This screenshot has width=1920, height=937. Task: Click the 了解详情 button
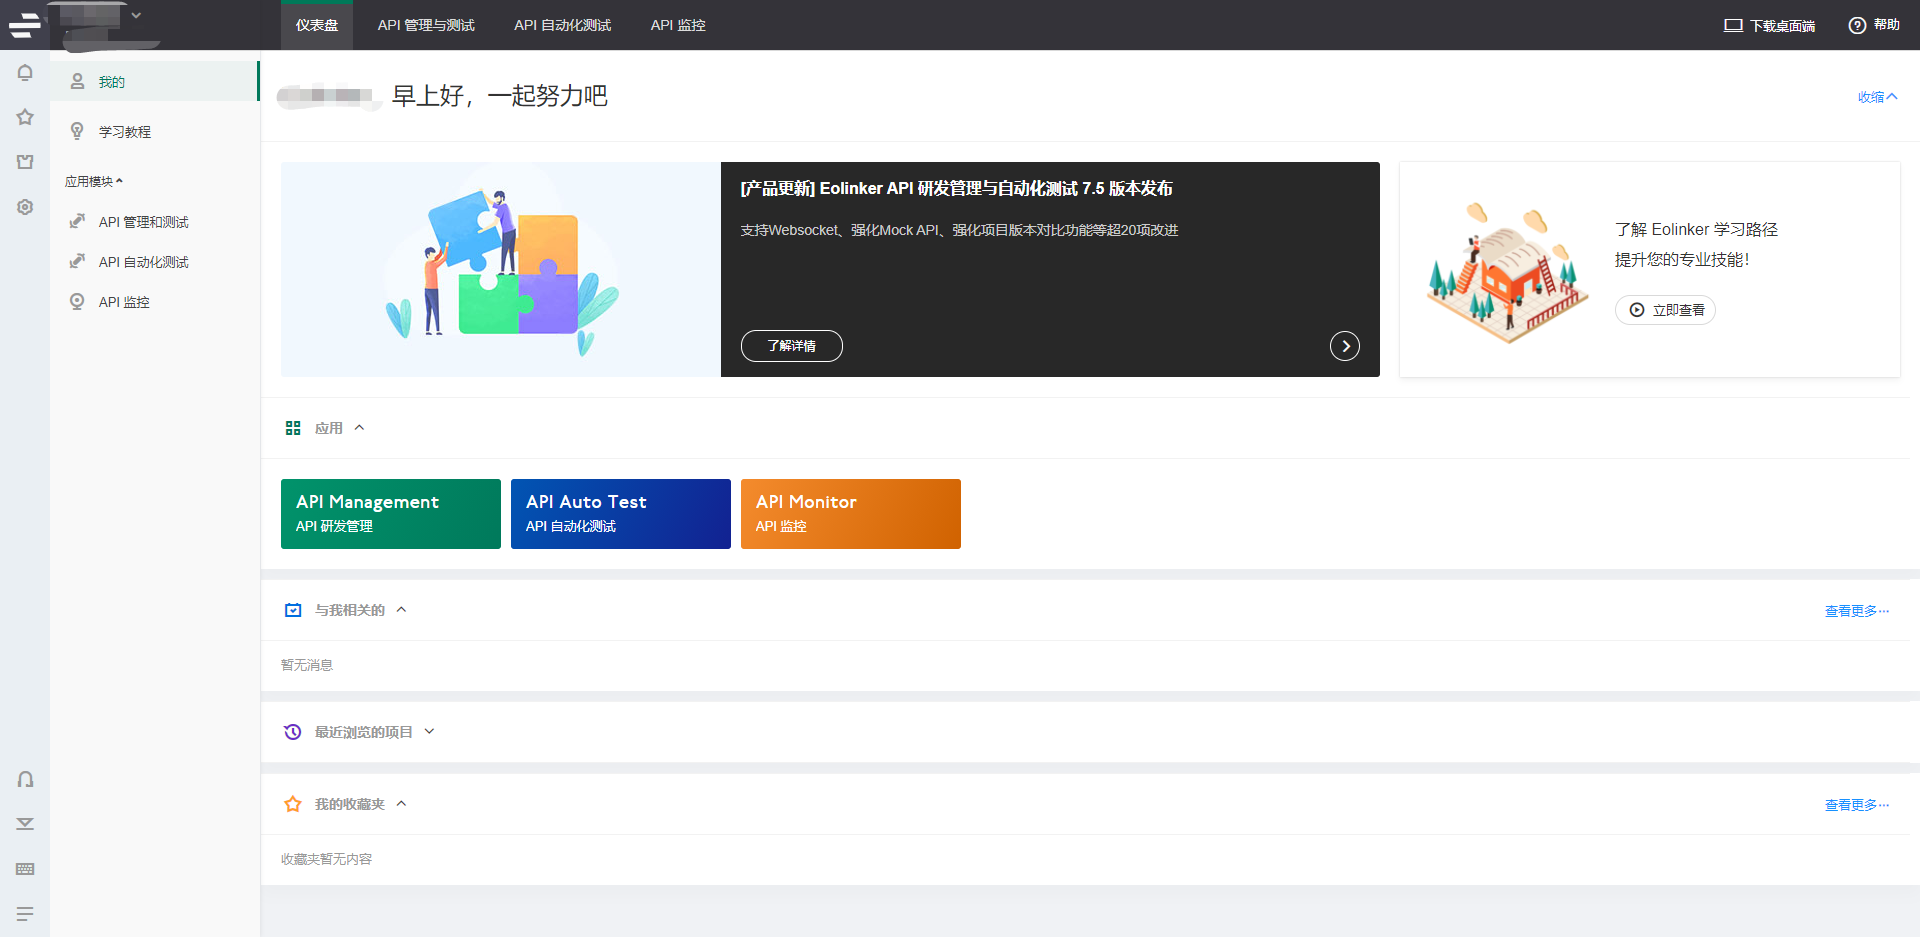coord(791,346)
